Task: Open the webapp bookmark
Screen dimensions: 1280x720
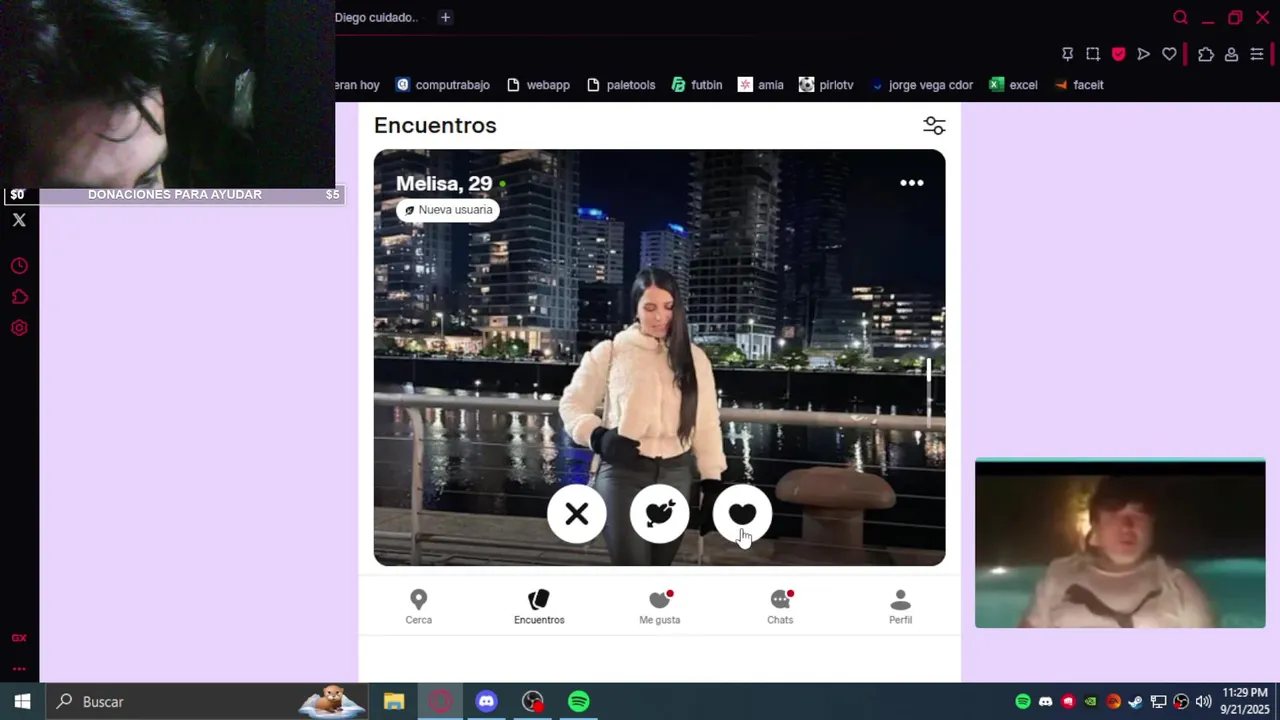Action: 538,85
